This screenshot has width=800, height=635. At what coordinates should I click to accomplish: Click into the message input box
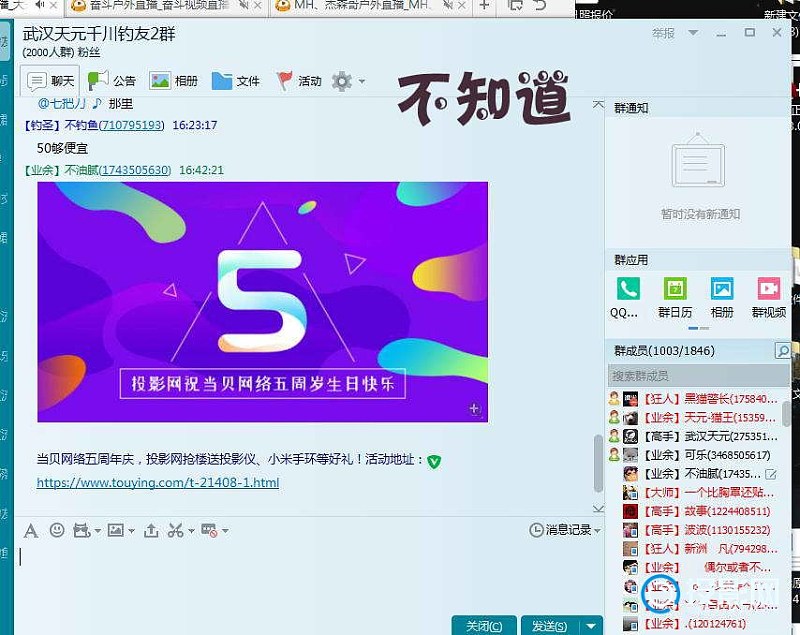309,579
